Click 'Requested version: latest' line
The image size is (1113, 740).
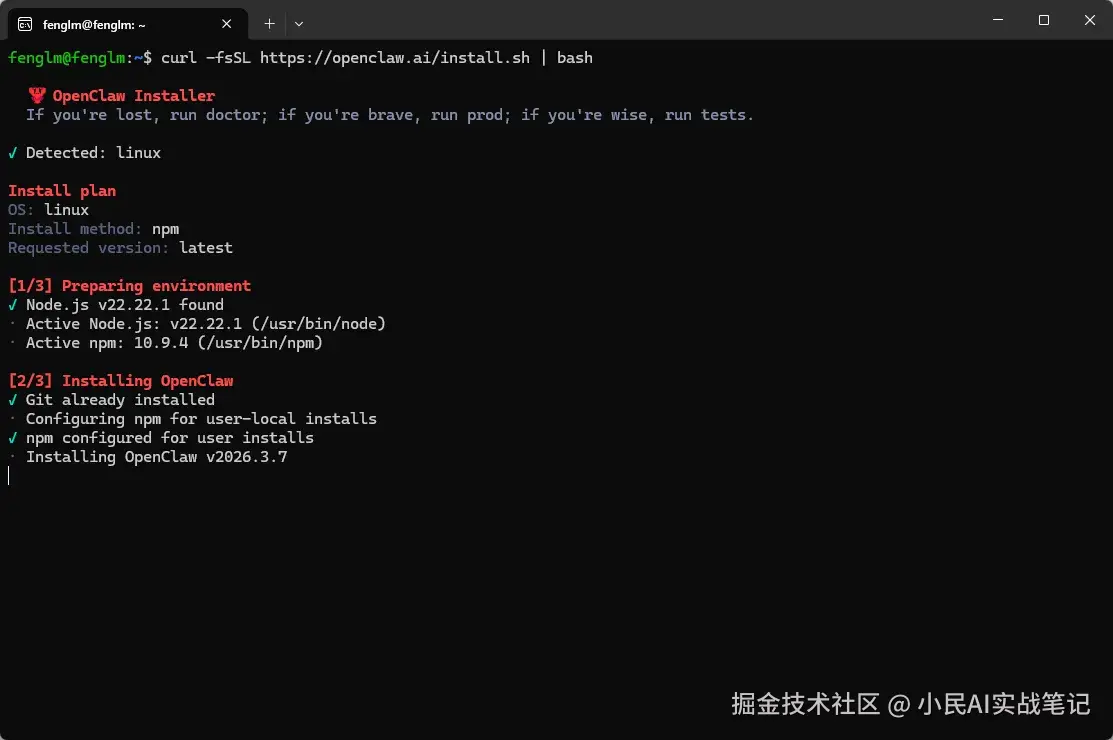[x=120, y=248]
